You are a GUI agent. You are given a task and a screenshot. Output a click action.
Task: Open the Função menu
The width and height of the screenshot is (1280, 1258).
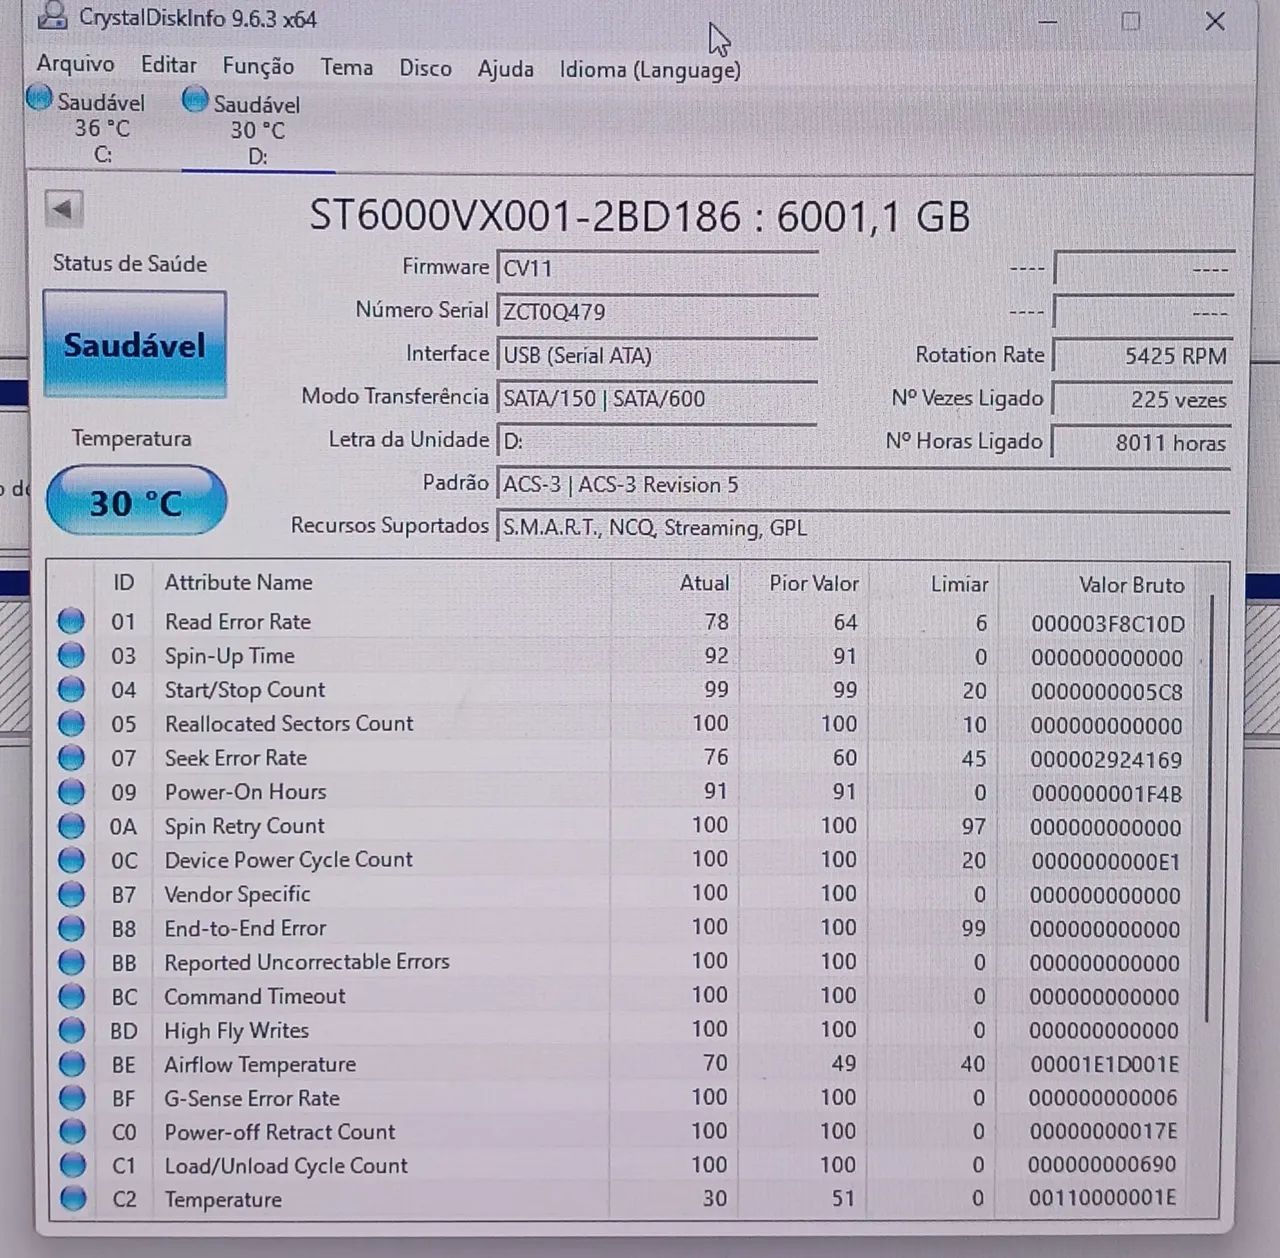(x=258, y=66)
